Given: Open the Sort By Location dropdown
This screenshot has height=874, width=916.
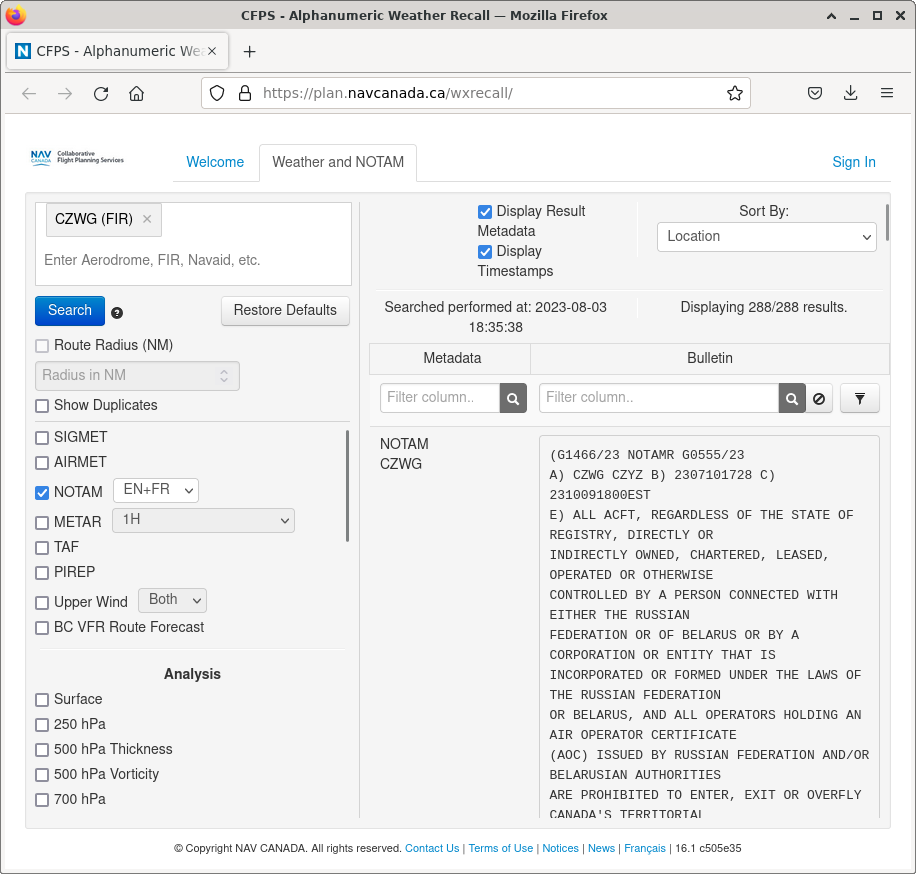Looking at the screenshot, I should pos(766,237).
